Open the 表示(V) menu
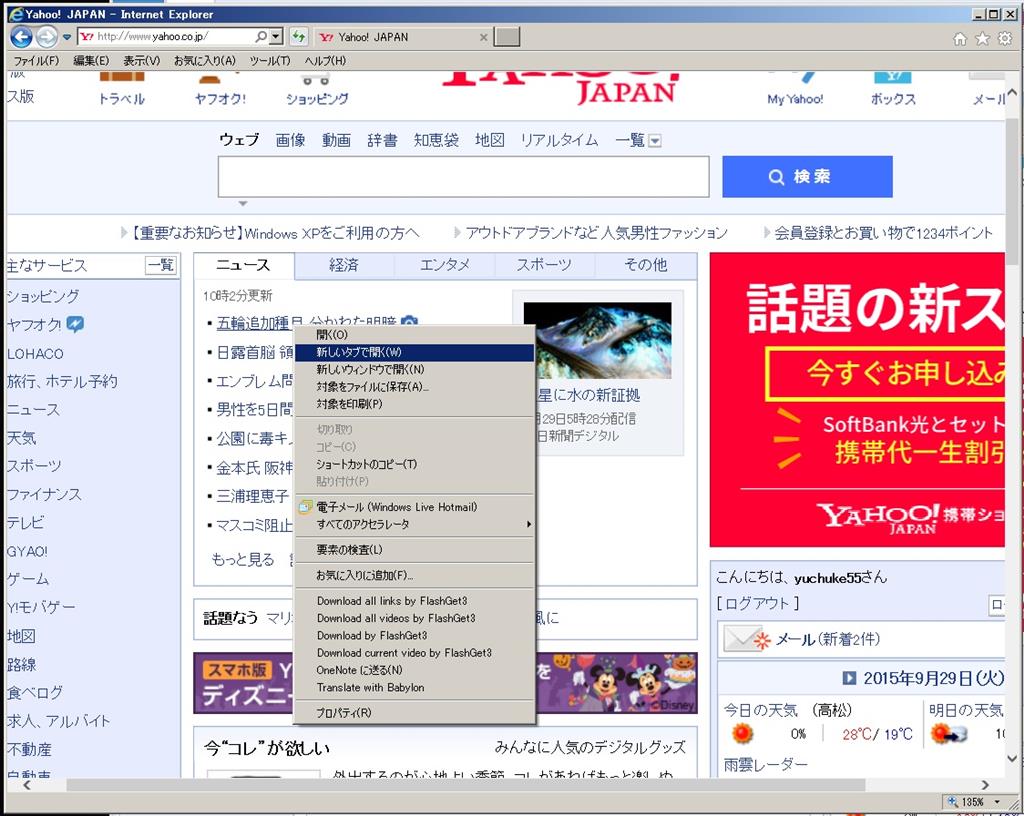 142,61
